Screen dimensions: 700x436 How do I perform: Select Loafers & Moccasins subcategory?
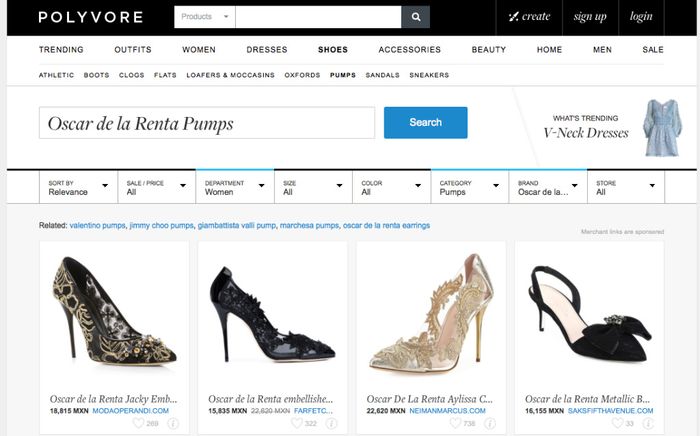(230, 75)
